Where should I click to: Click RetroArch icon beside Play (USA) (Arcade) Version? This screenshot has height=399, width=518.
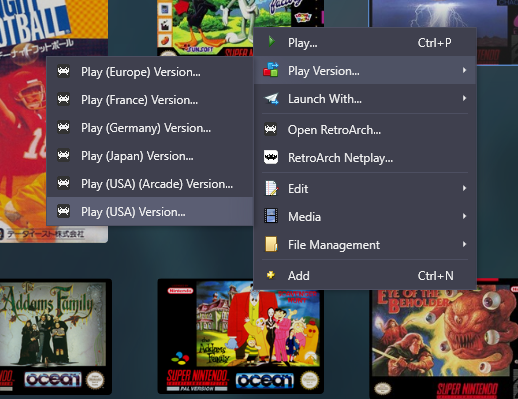click(63, 183)
